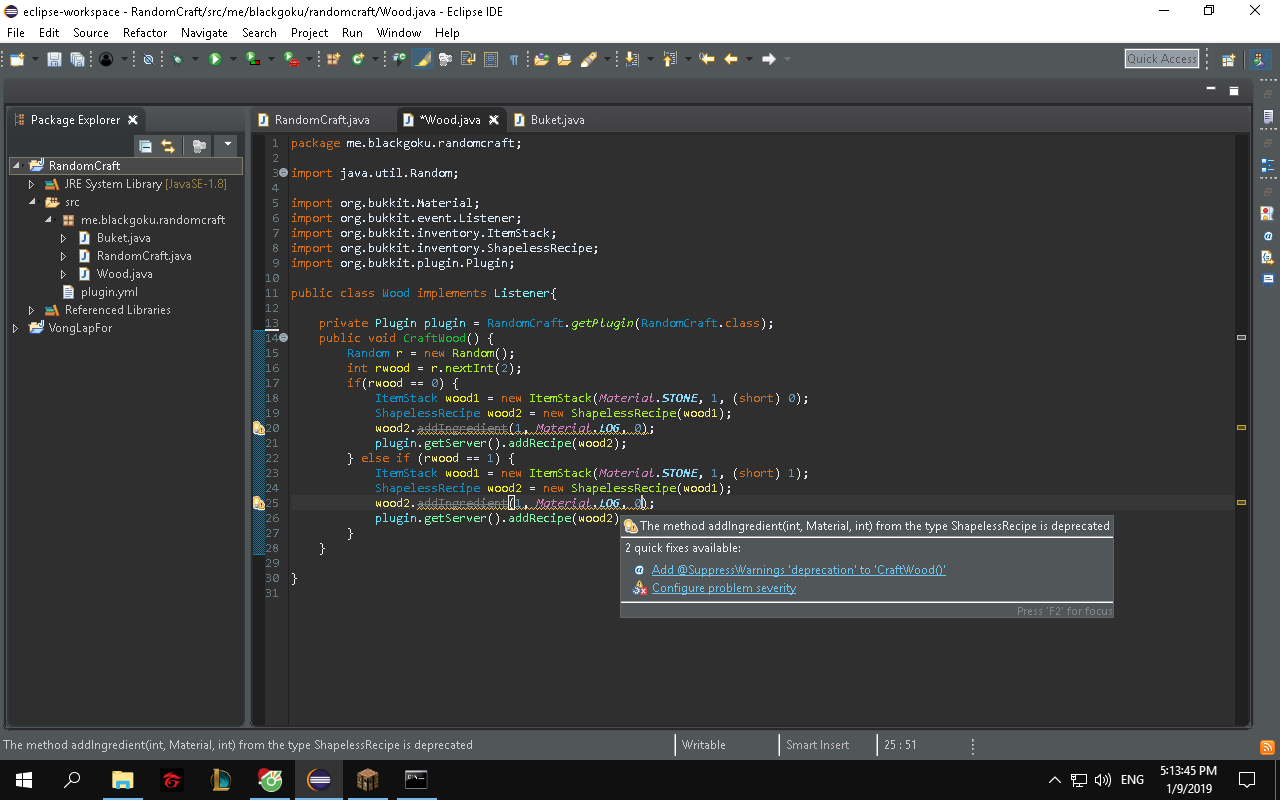The image size is (1280, 800).
Task: Switch to the Buket.java editor tab
Action: (x=557, y=120)
